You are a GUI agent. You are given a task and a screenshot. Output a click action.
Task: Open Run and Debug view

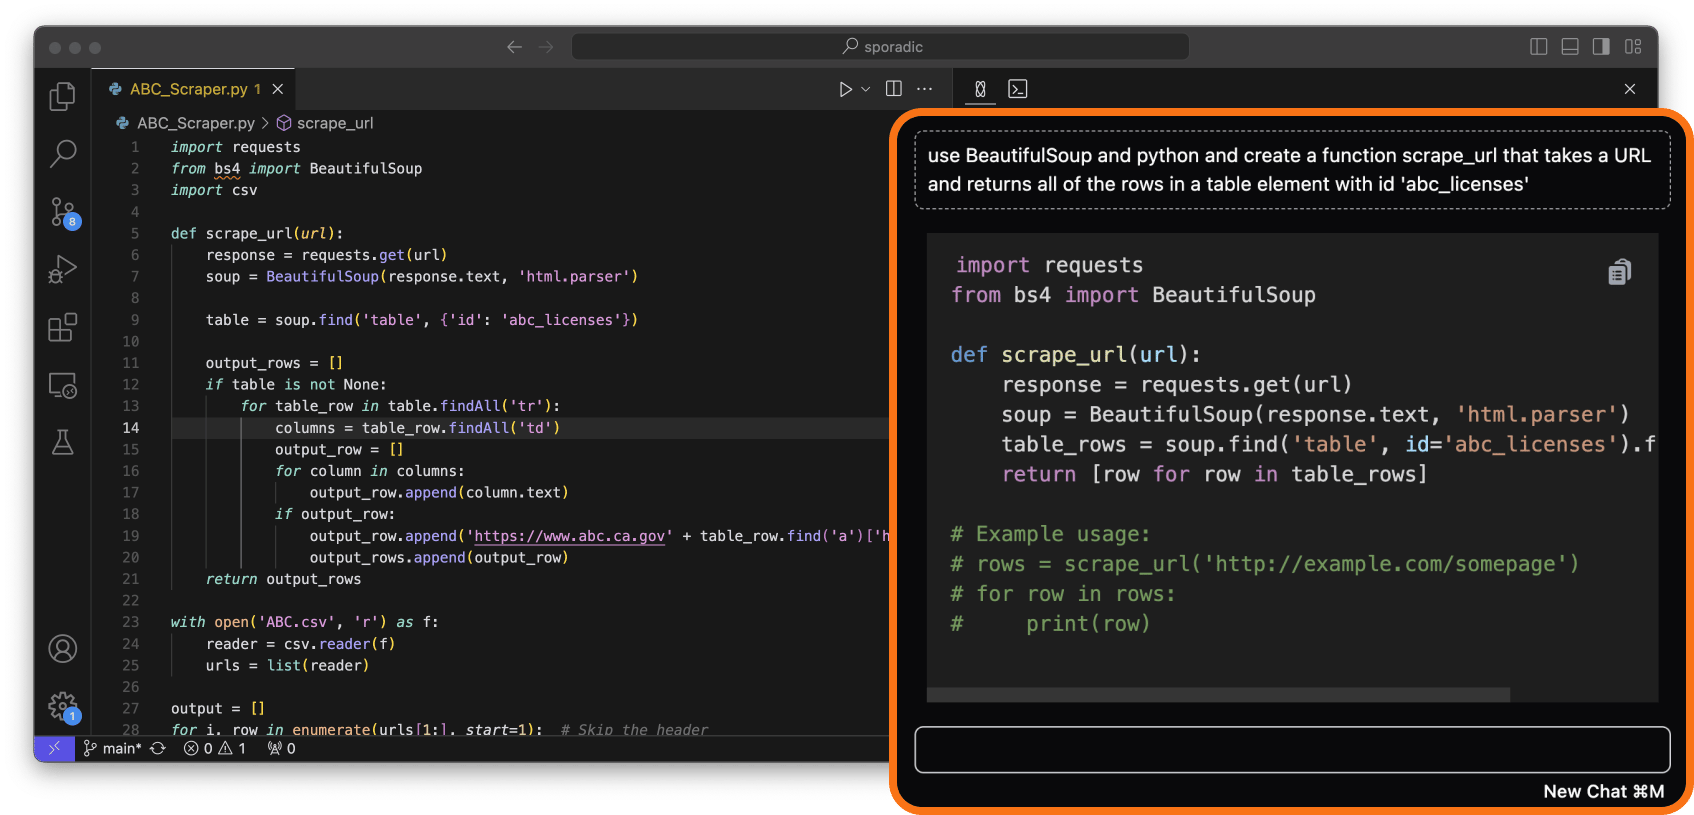coord(62,270)
